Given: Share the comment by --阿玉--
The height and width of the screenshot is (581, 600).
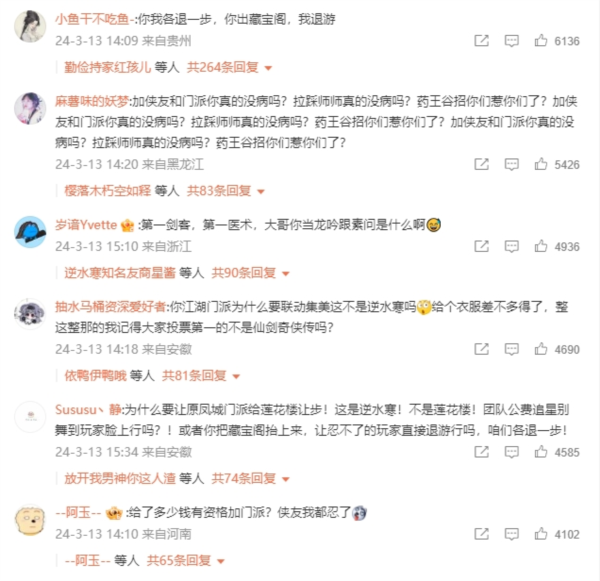Looking at the screenshot, I should click(481, 534).
